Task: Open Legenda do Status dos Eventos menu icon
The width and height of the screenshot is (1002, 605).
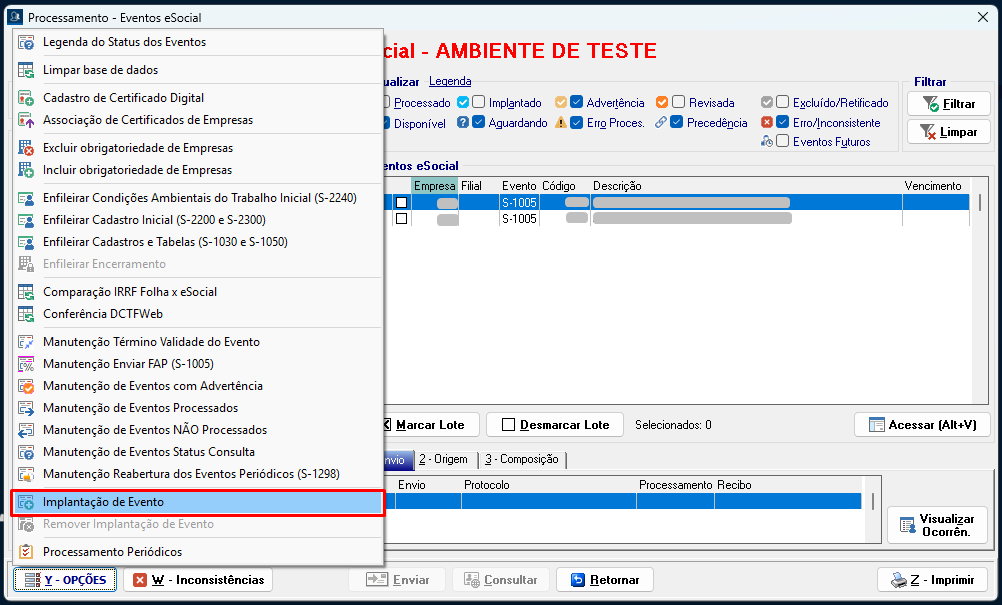Action: point(26,42)
